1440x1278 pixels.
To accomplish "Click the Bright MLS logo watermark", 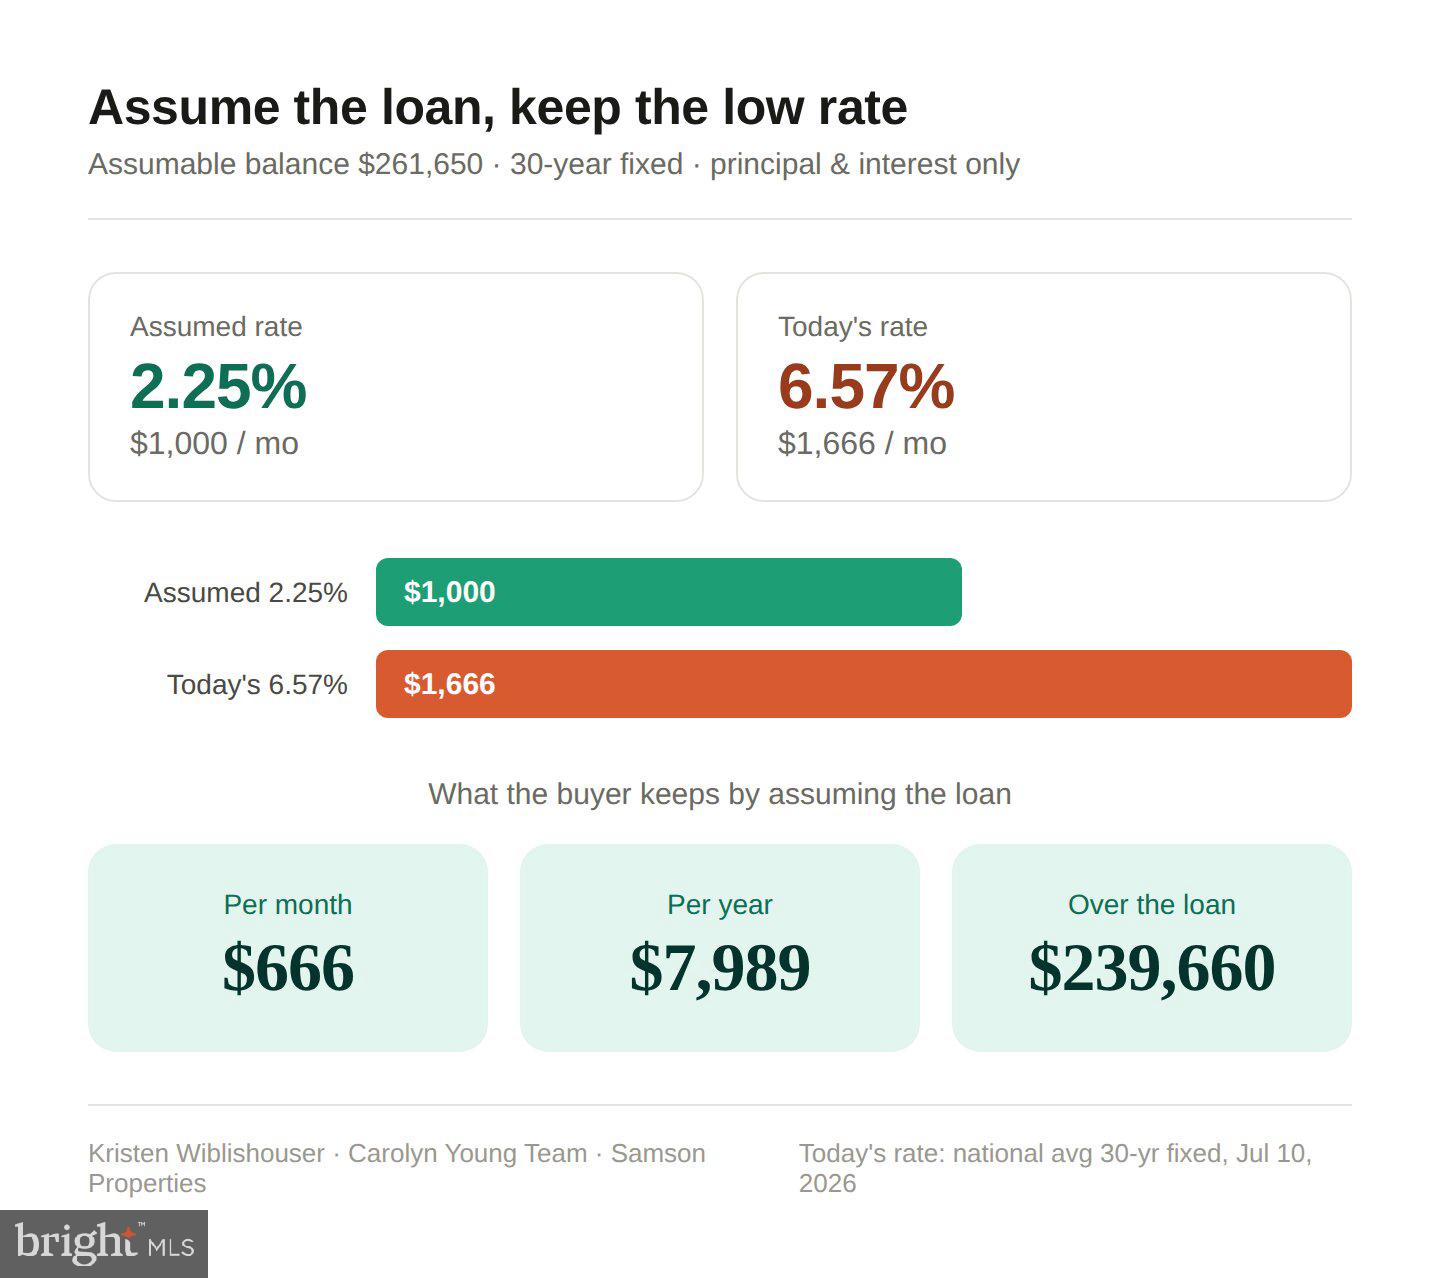I will [104, 1243].
